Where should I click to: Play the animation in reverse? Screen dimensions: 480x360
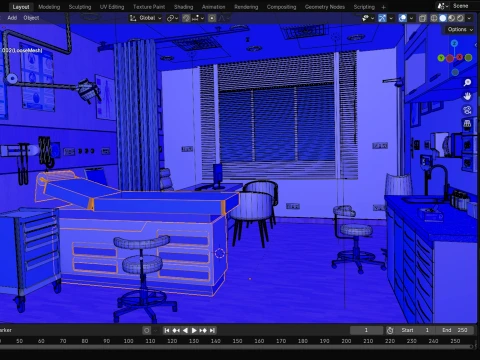[x=185, y=330]
